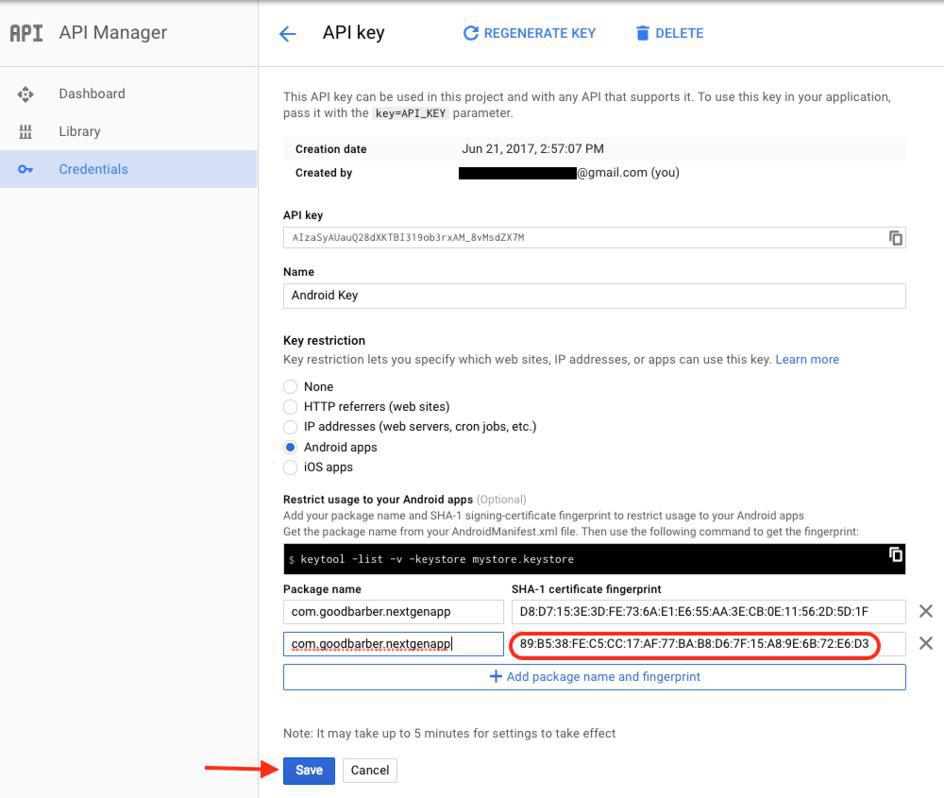Click the Dashboard icon in the sidebar
Image resolution: width=944 pixels, height=798 pixels.
pos(26,94)
